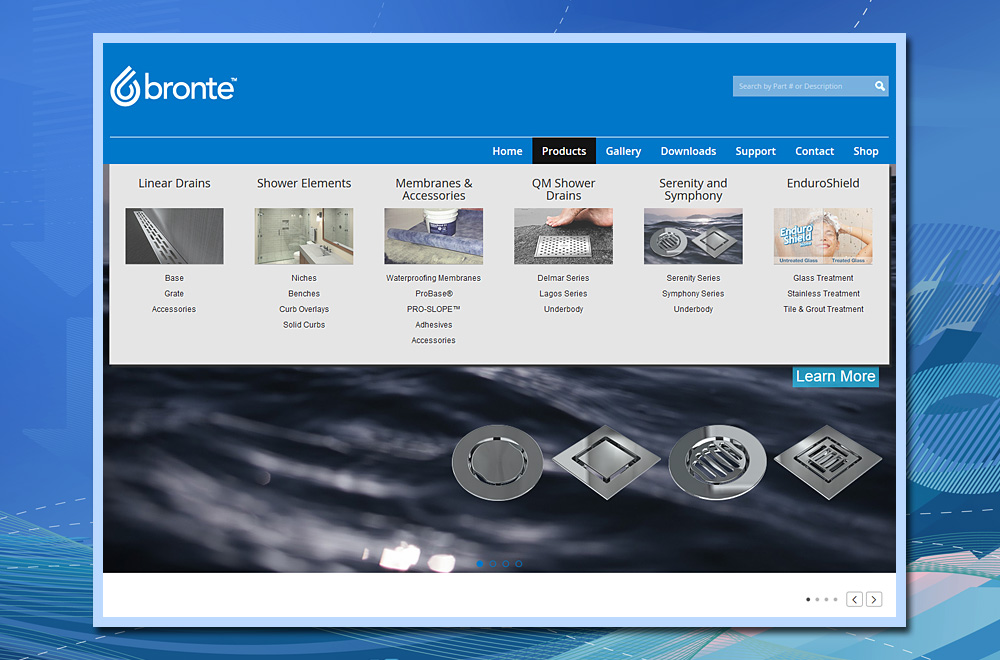Select the Niches link
This screenshot has height=660, width=1000.
304,278
